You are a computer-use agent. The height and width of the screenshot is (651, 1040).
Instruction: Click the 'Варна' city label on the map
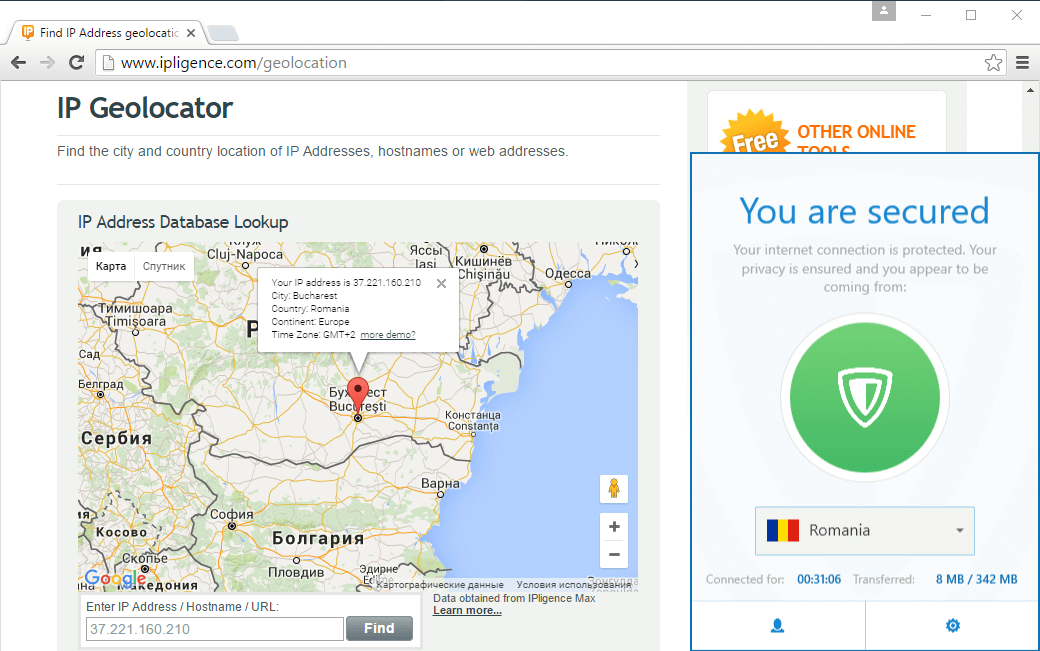440,483
